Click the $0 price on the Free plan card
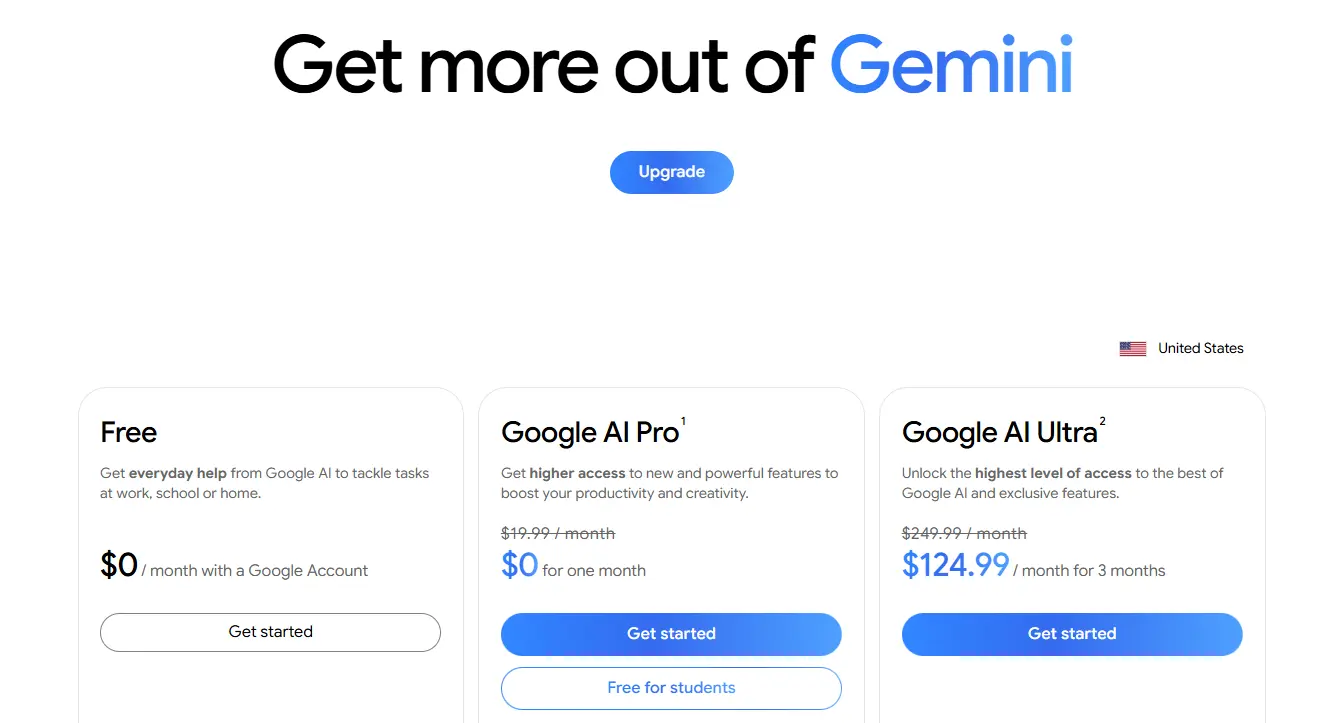This screenshot has height=723, width=1342. click(x=117, y=565)
